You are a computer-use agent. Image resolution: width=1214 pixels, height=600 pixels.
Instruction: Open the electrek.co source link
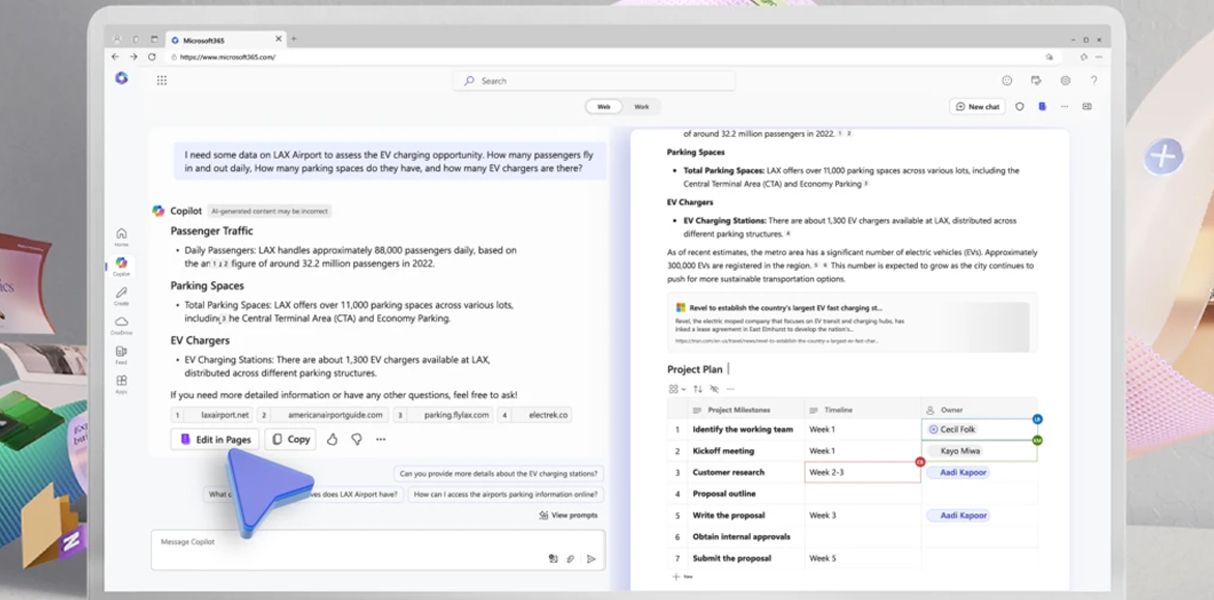pos(536,414)
